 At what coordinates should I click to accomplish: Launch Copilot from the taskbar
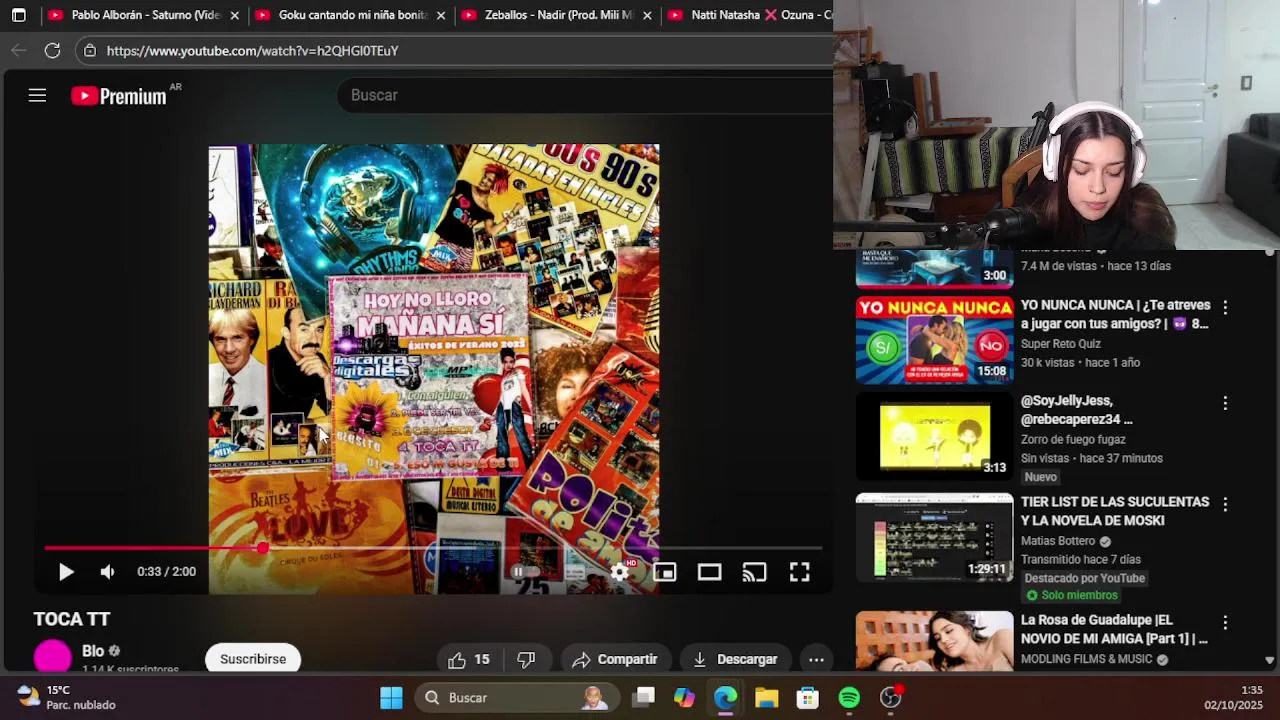click(x=684, y=698)
